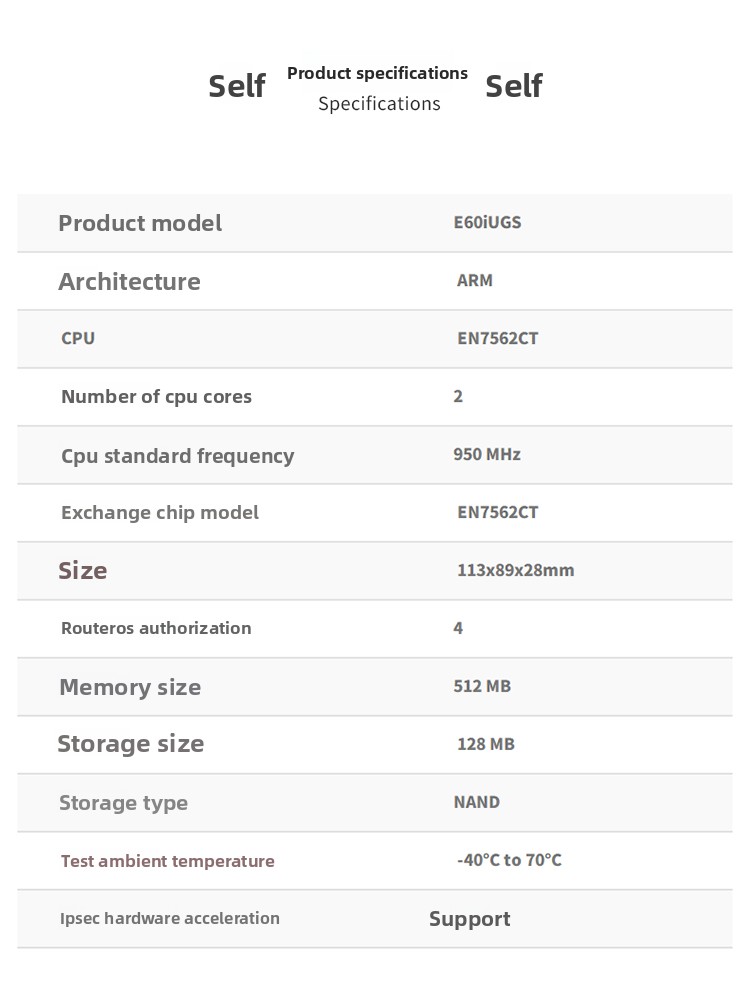Image resolution: width=750 pixels, height=1000 pixels.
Task: Select the 950 MHz frequency value
Action: pos(487,454)
